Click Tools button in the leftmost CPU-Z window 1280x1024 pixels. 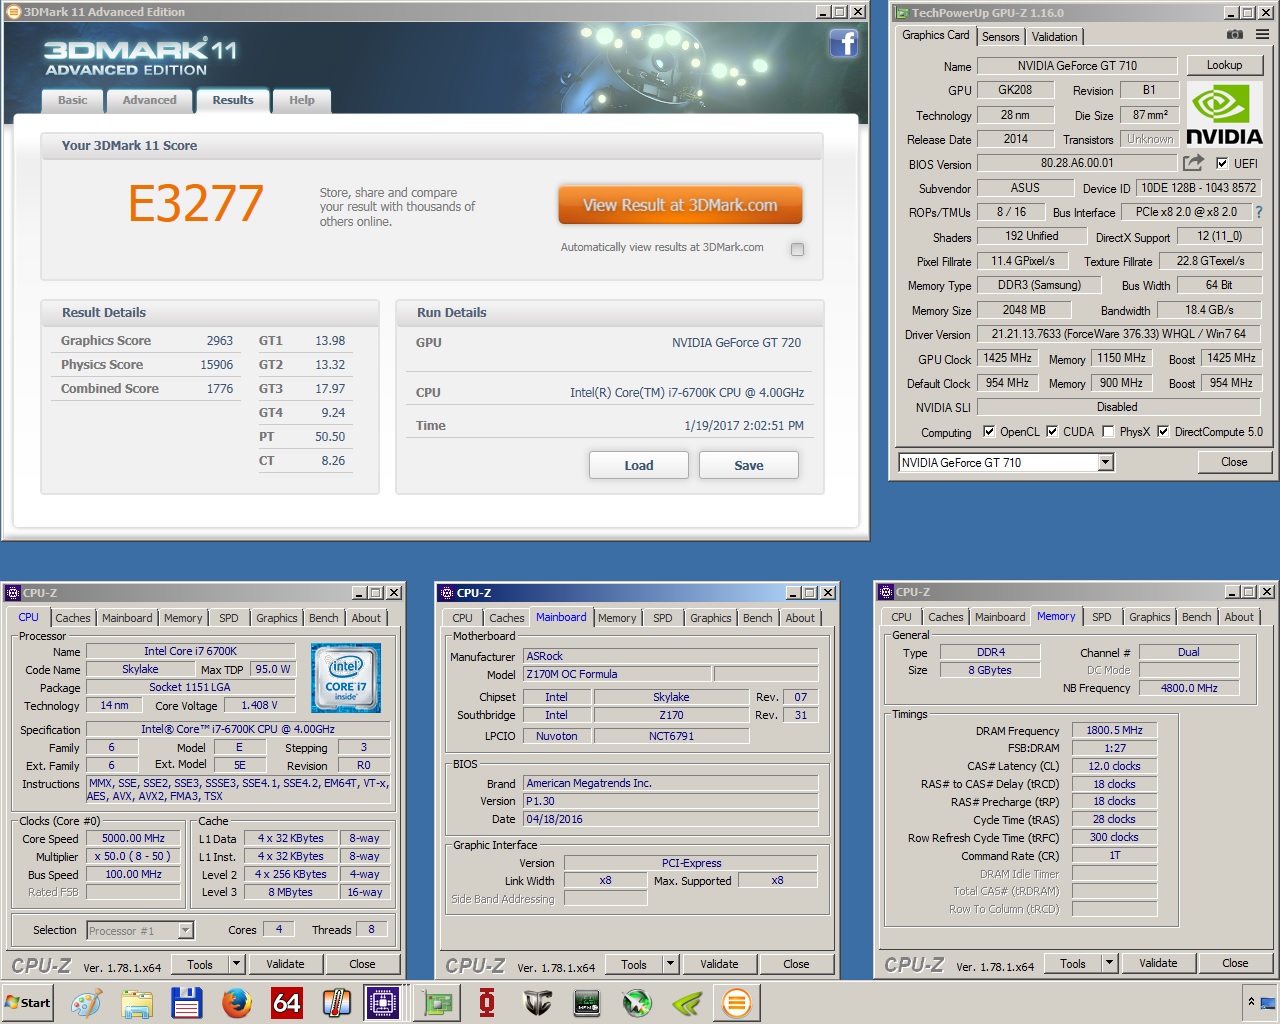click(200, 964)
